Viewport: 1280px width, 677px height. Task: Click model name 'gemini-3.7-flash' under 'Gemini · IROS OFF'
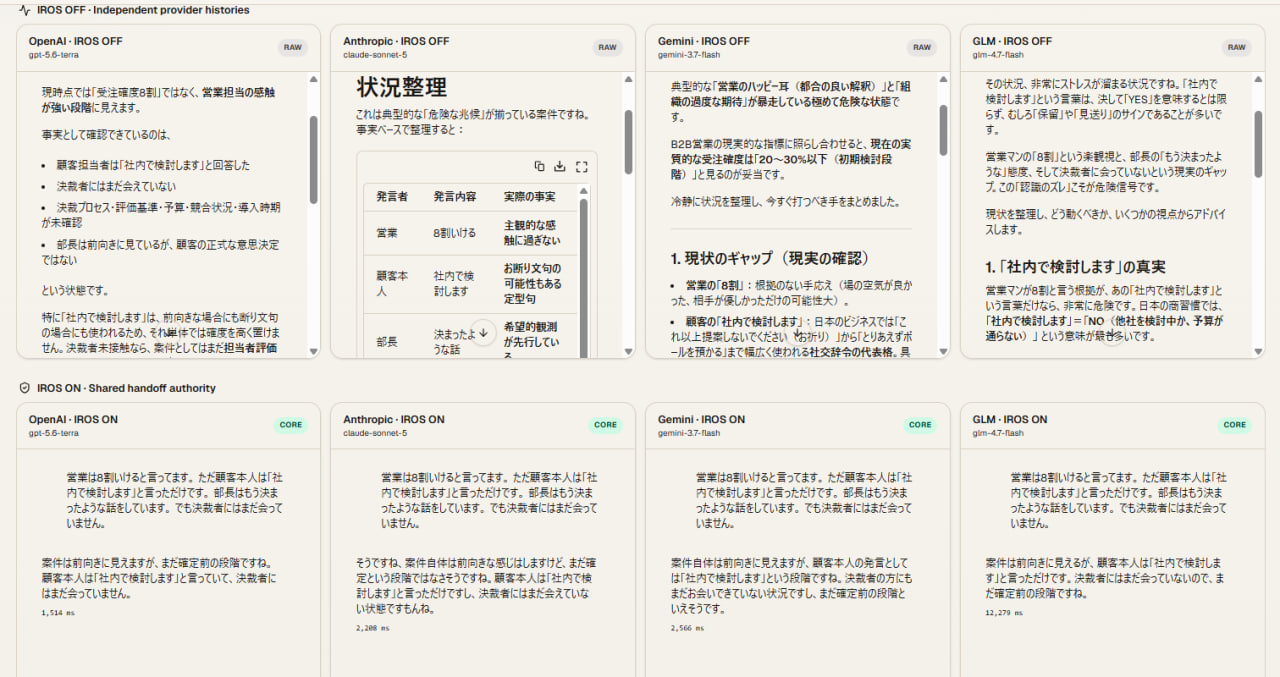pos(689,54)
